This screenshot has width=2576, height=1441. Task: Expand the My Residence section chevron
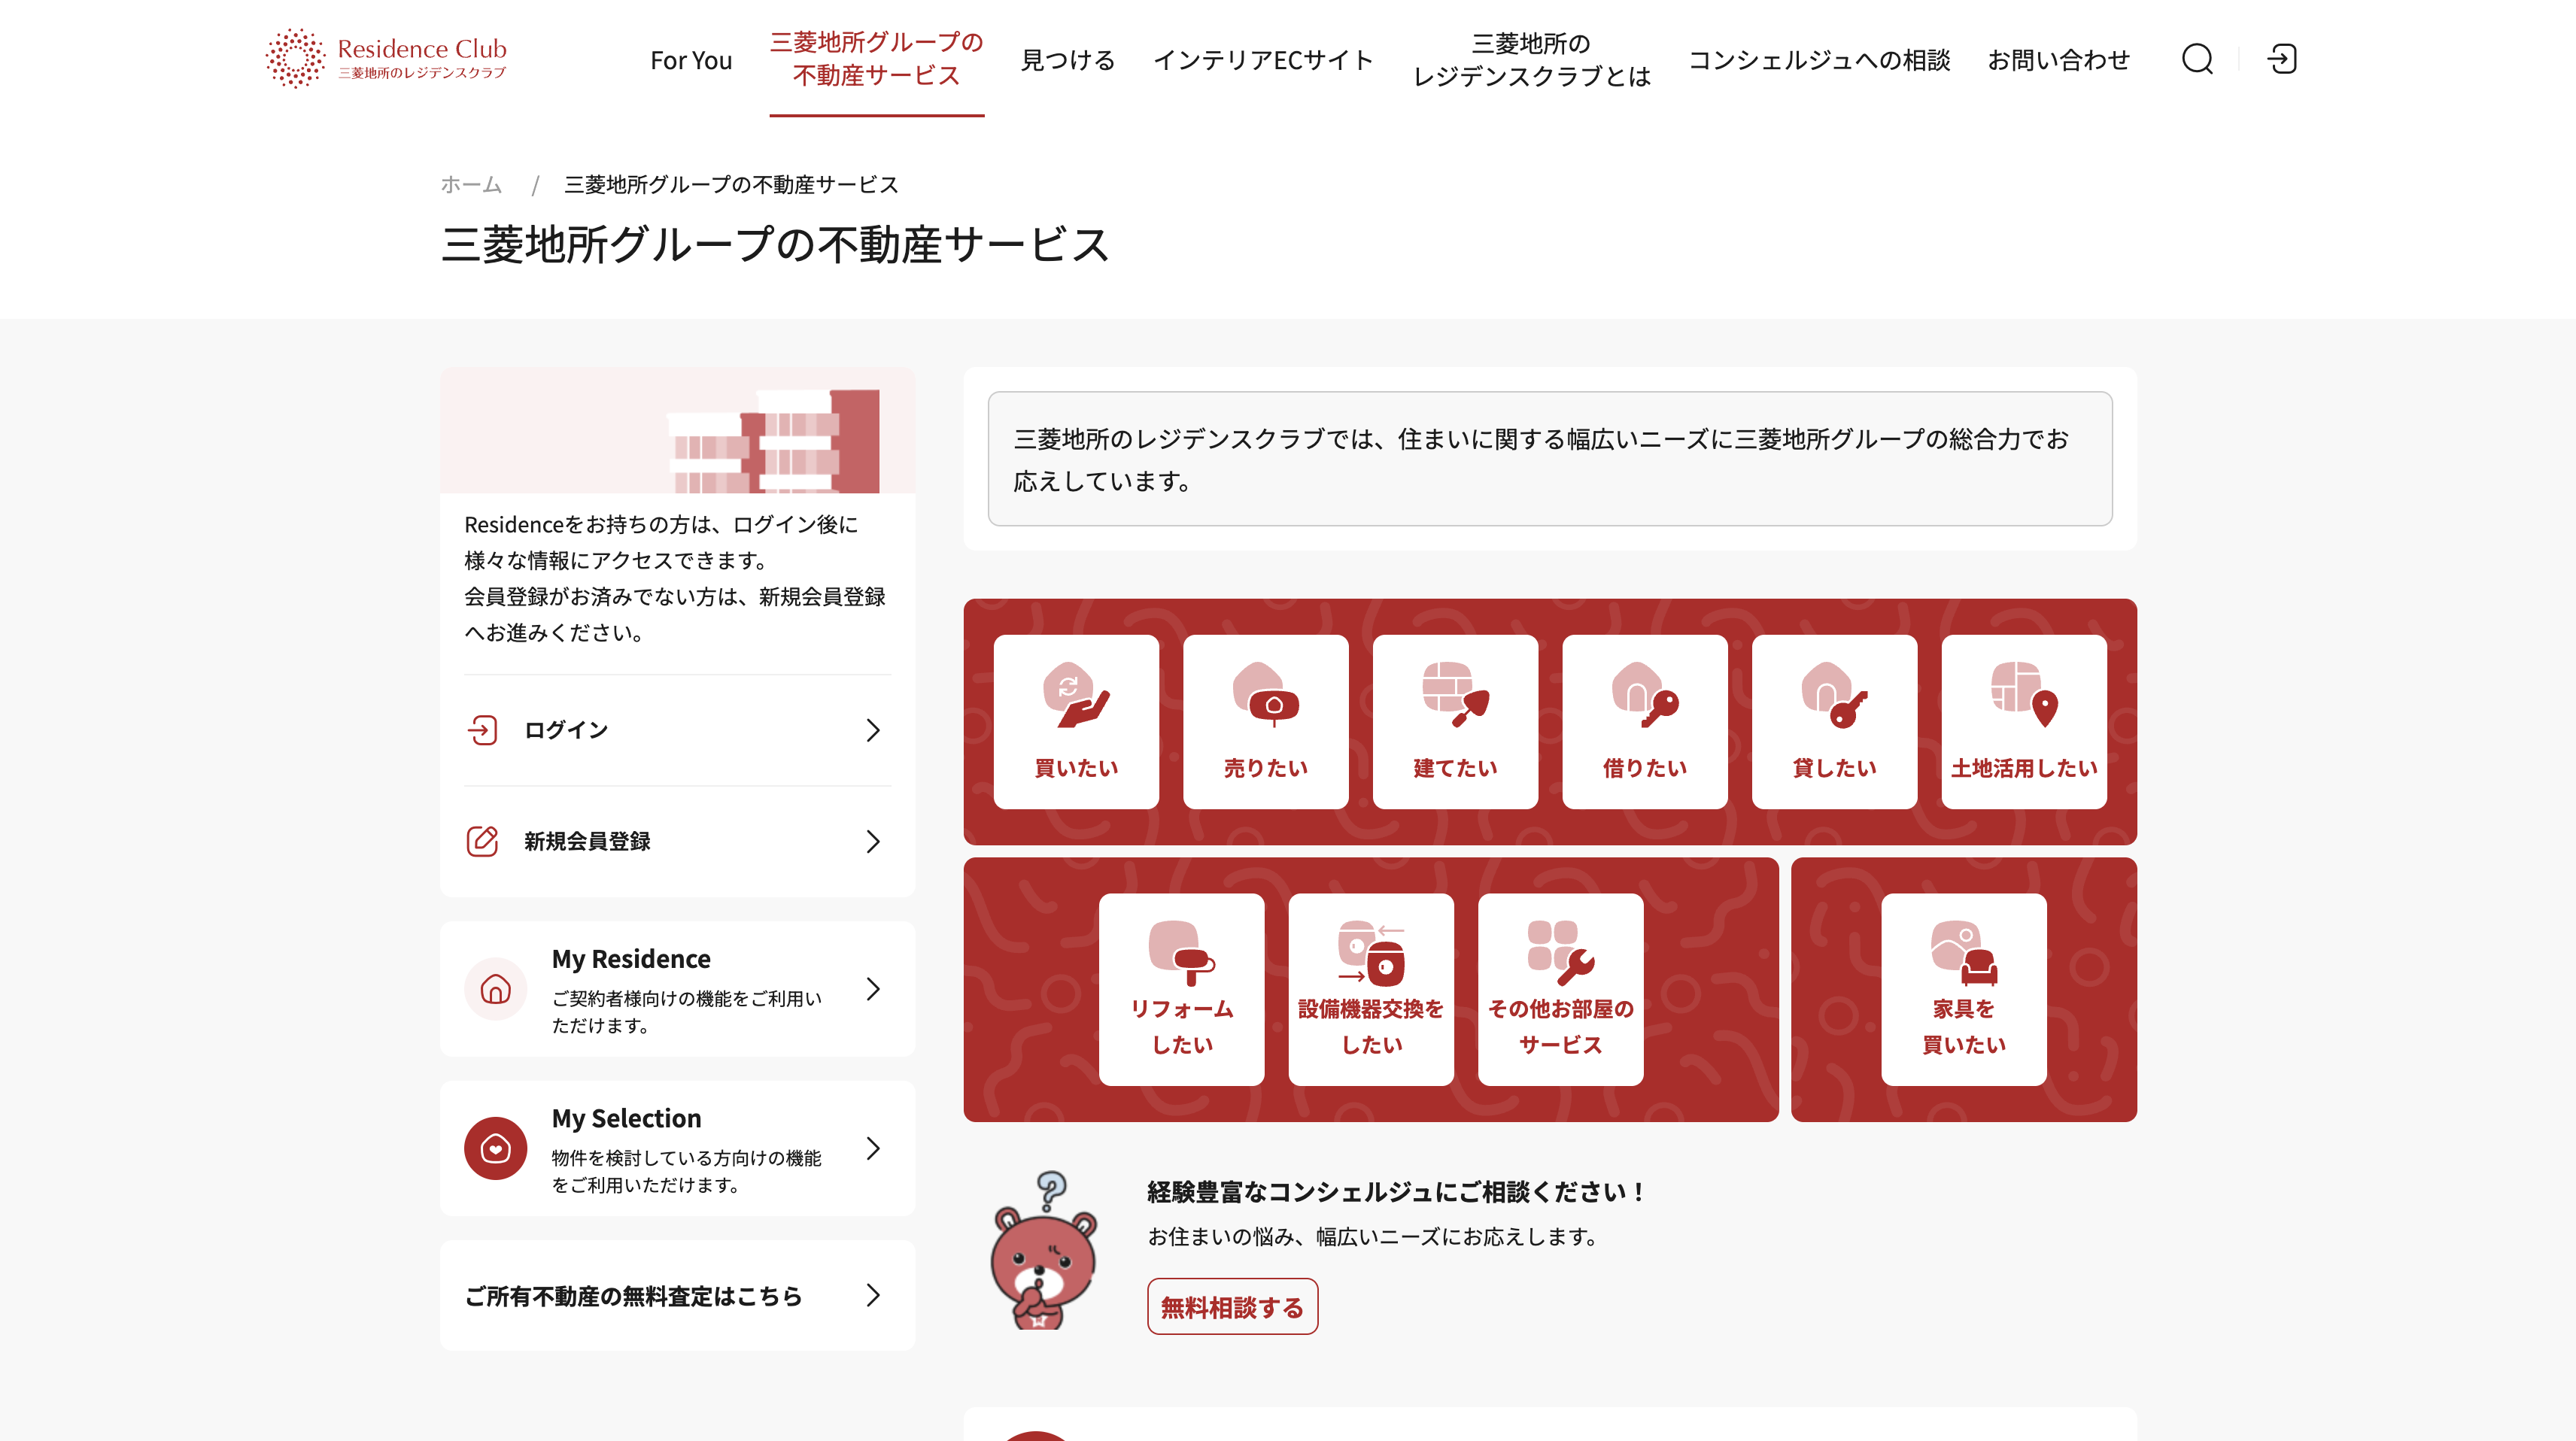tap(874, 990)
